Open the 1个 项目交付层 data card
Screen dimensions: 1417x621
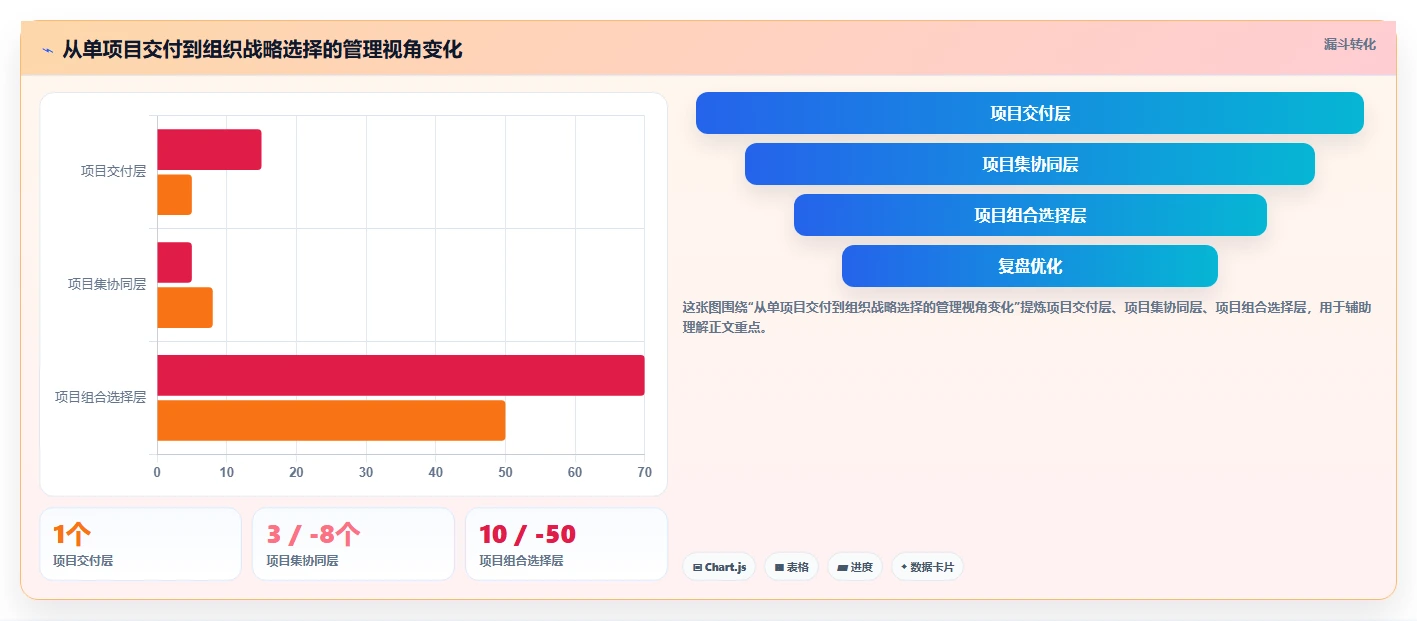(140, 544)
